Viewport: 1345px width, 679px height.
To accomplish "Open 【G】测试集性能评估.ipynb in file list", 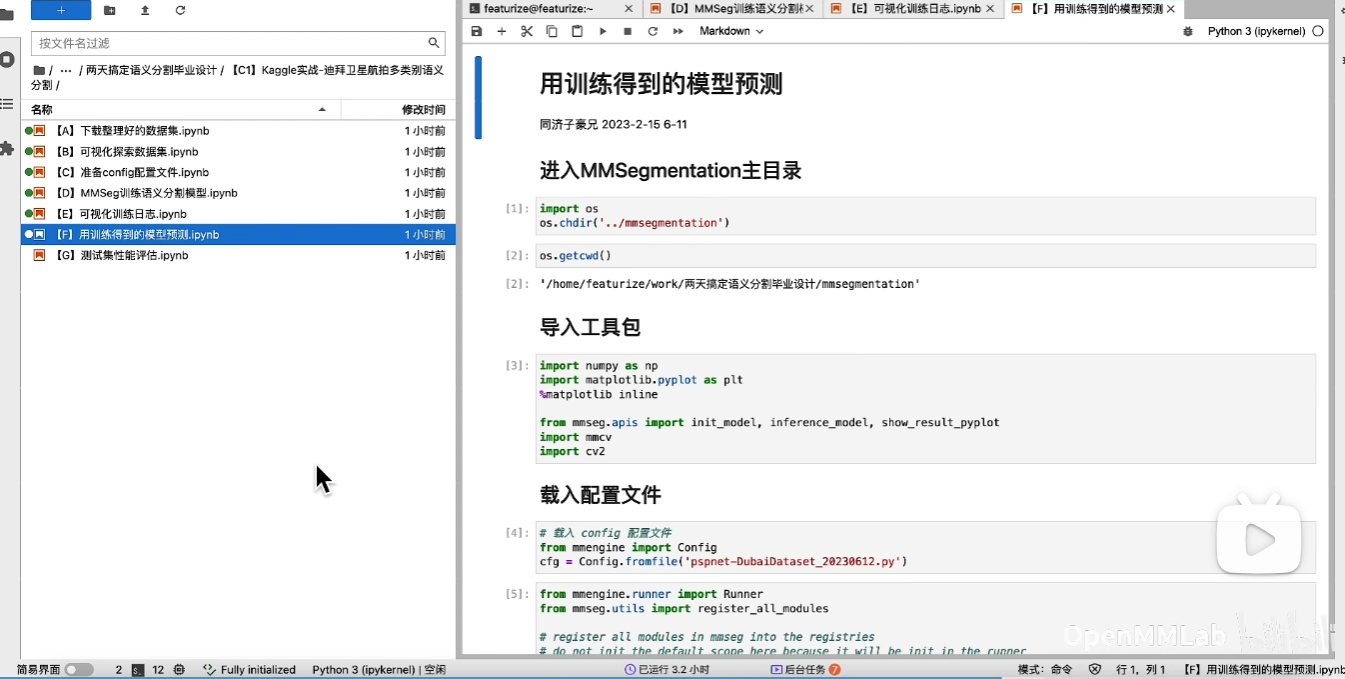I will [134, 255].
